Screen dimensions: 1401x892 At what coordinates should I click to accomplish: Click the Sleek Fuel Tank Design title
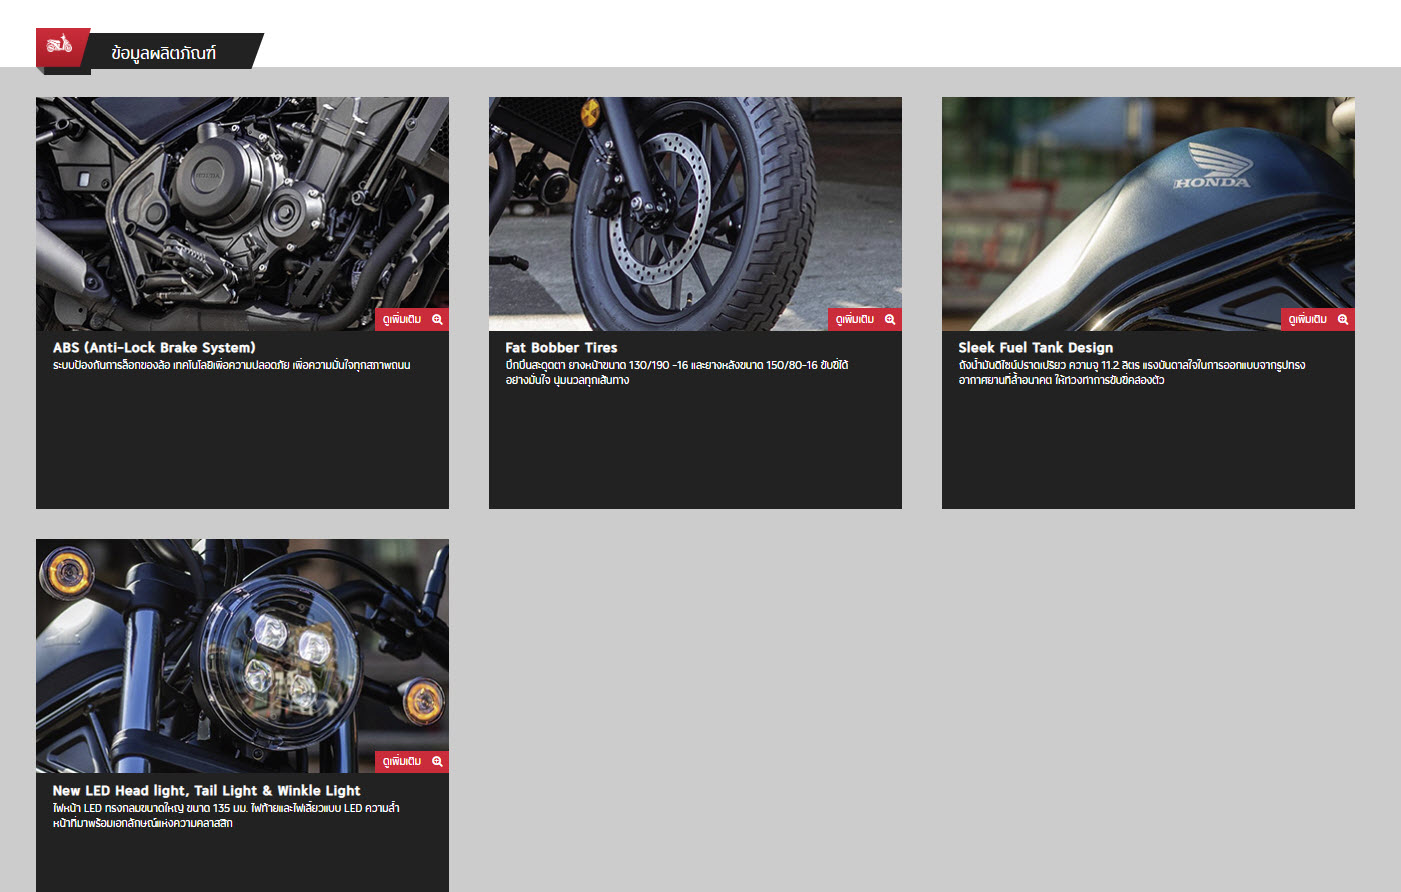[x=1035, y=348]
